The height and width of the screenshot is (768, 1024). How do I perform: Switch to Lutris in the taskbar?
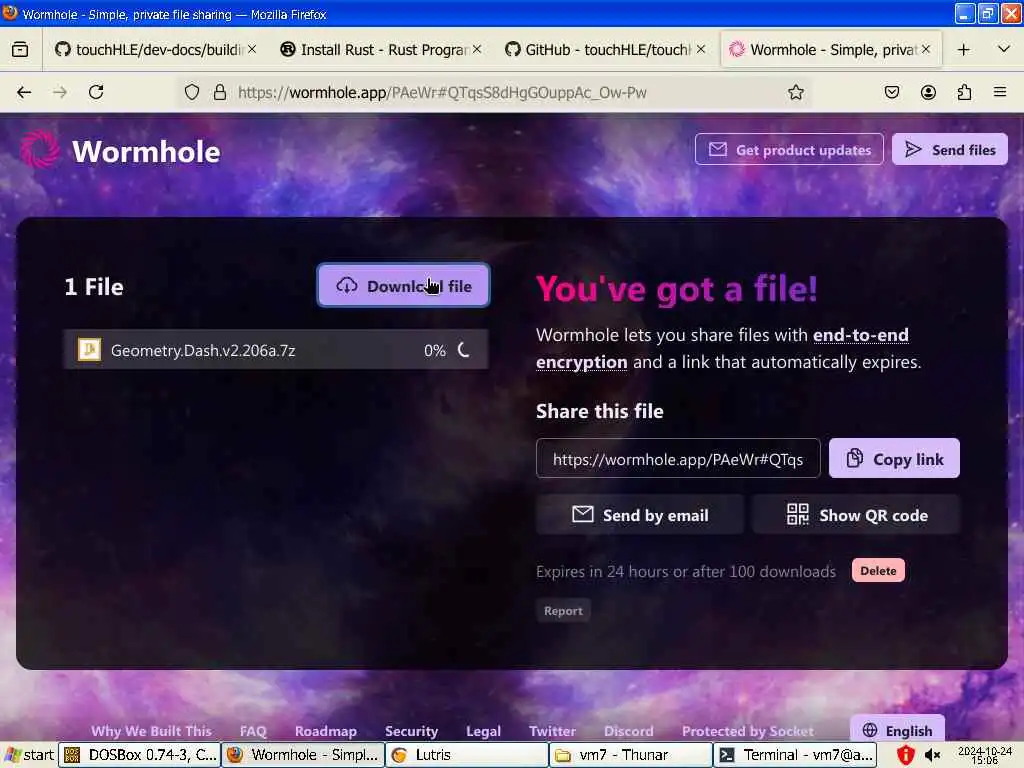466,755
